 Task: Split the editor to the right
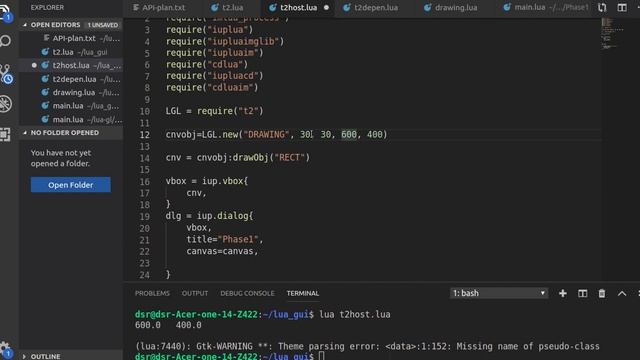tap(622, 7)
